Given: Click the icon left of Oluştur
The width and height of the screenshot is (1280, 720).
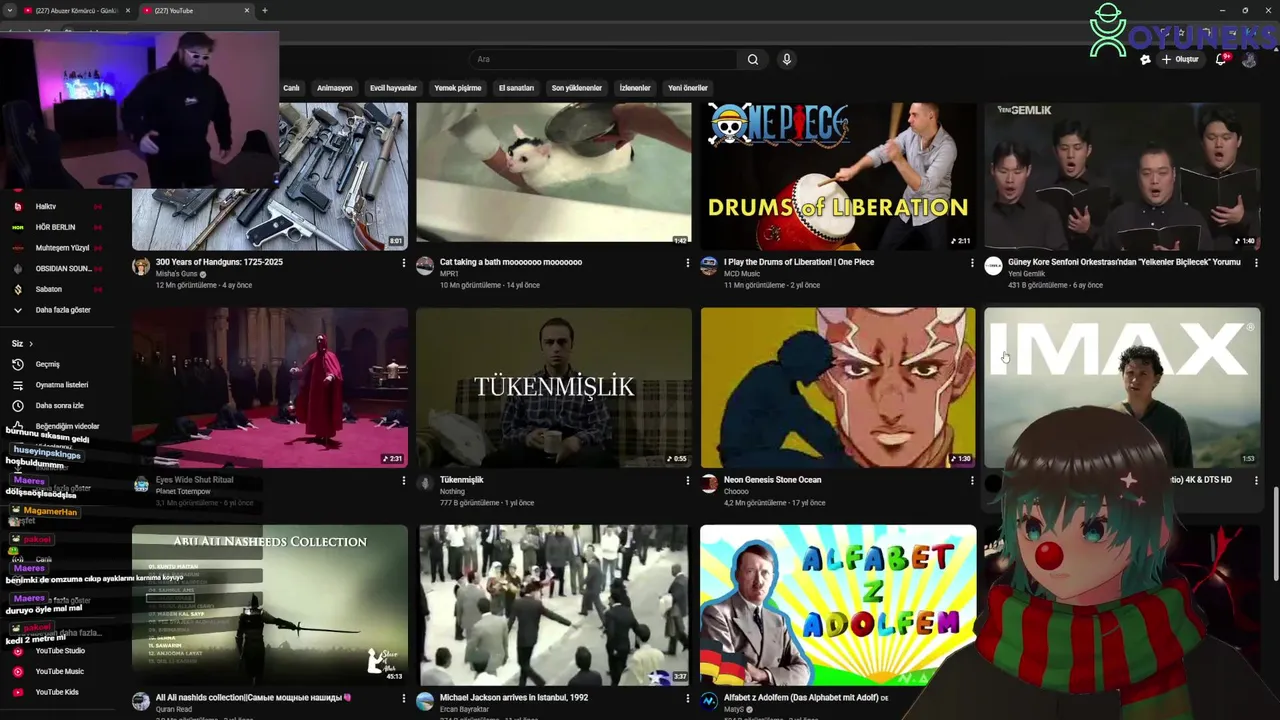Looking at the screenshot, I should [x=1145, y=59].
